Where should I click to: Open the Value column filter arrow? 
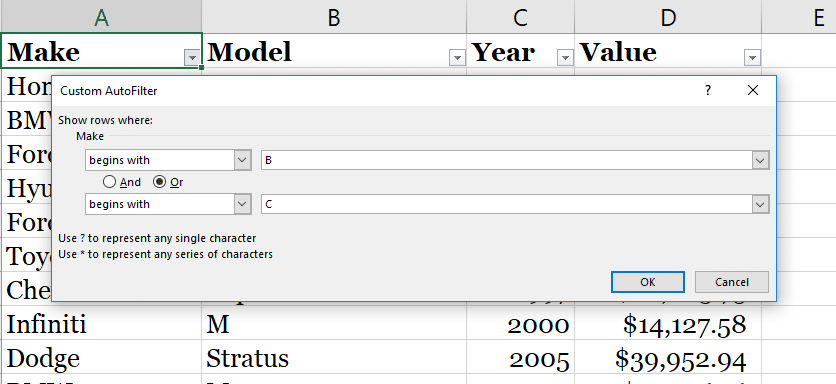752,58
